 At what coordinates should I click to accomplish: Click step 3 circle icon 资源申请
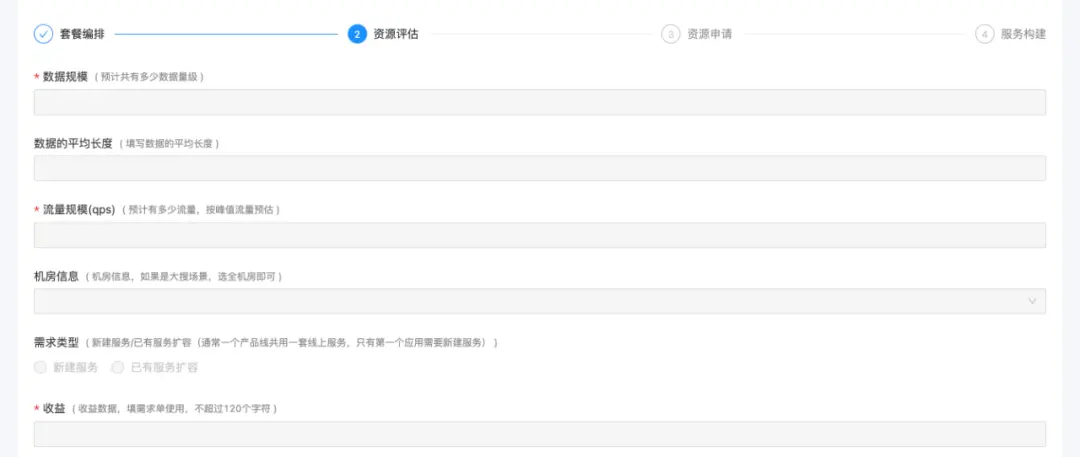point(670,34)
